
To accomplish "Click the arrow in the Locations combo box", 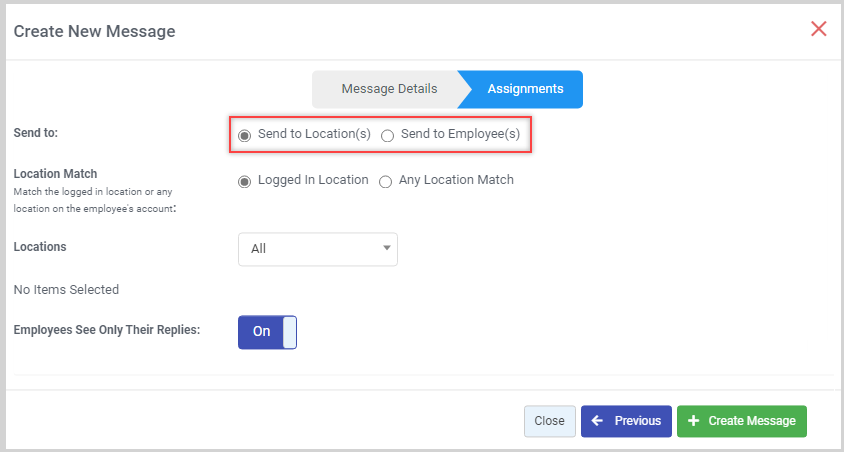I will point(386,249).
